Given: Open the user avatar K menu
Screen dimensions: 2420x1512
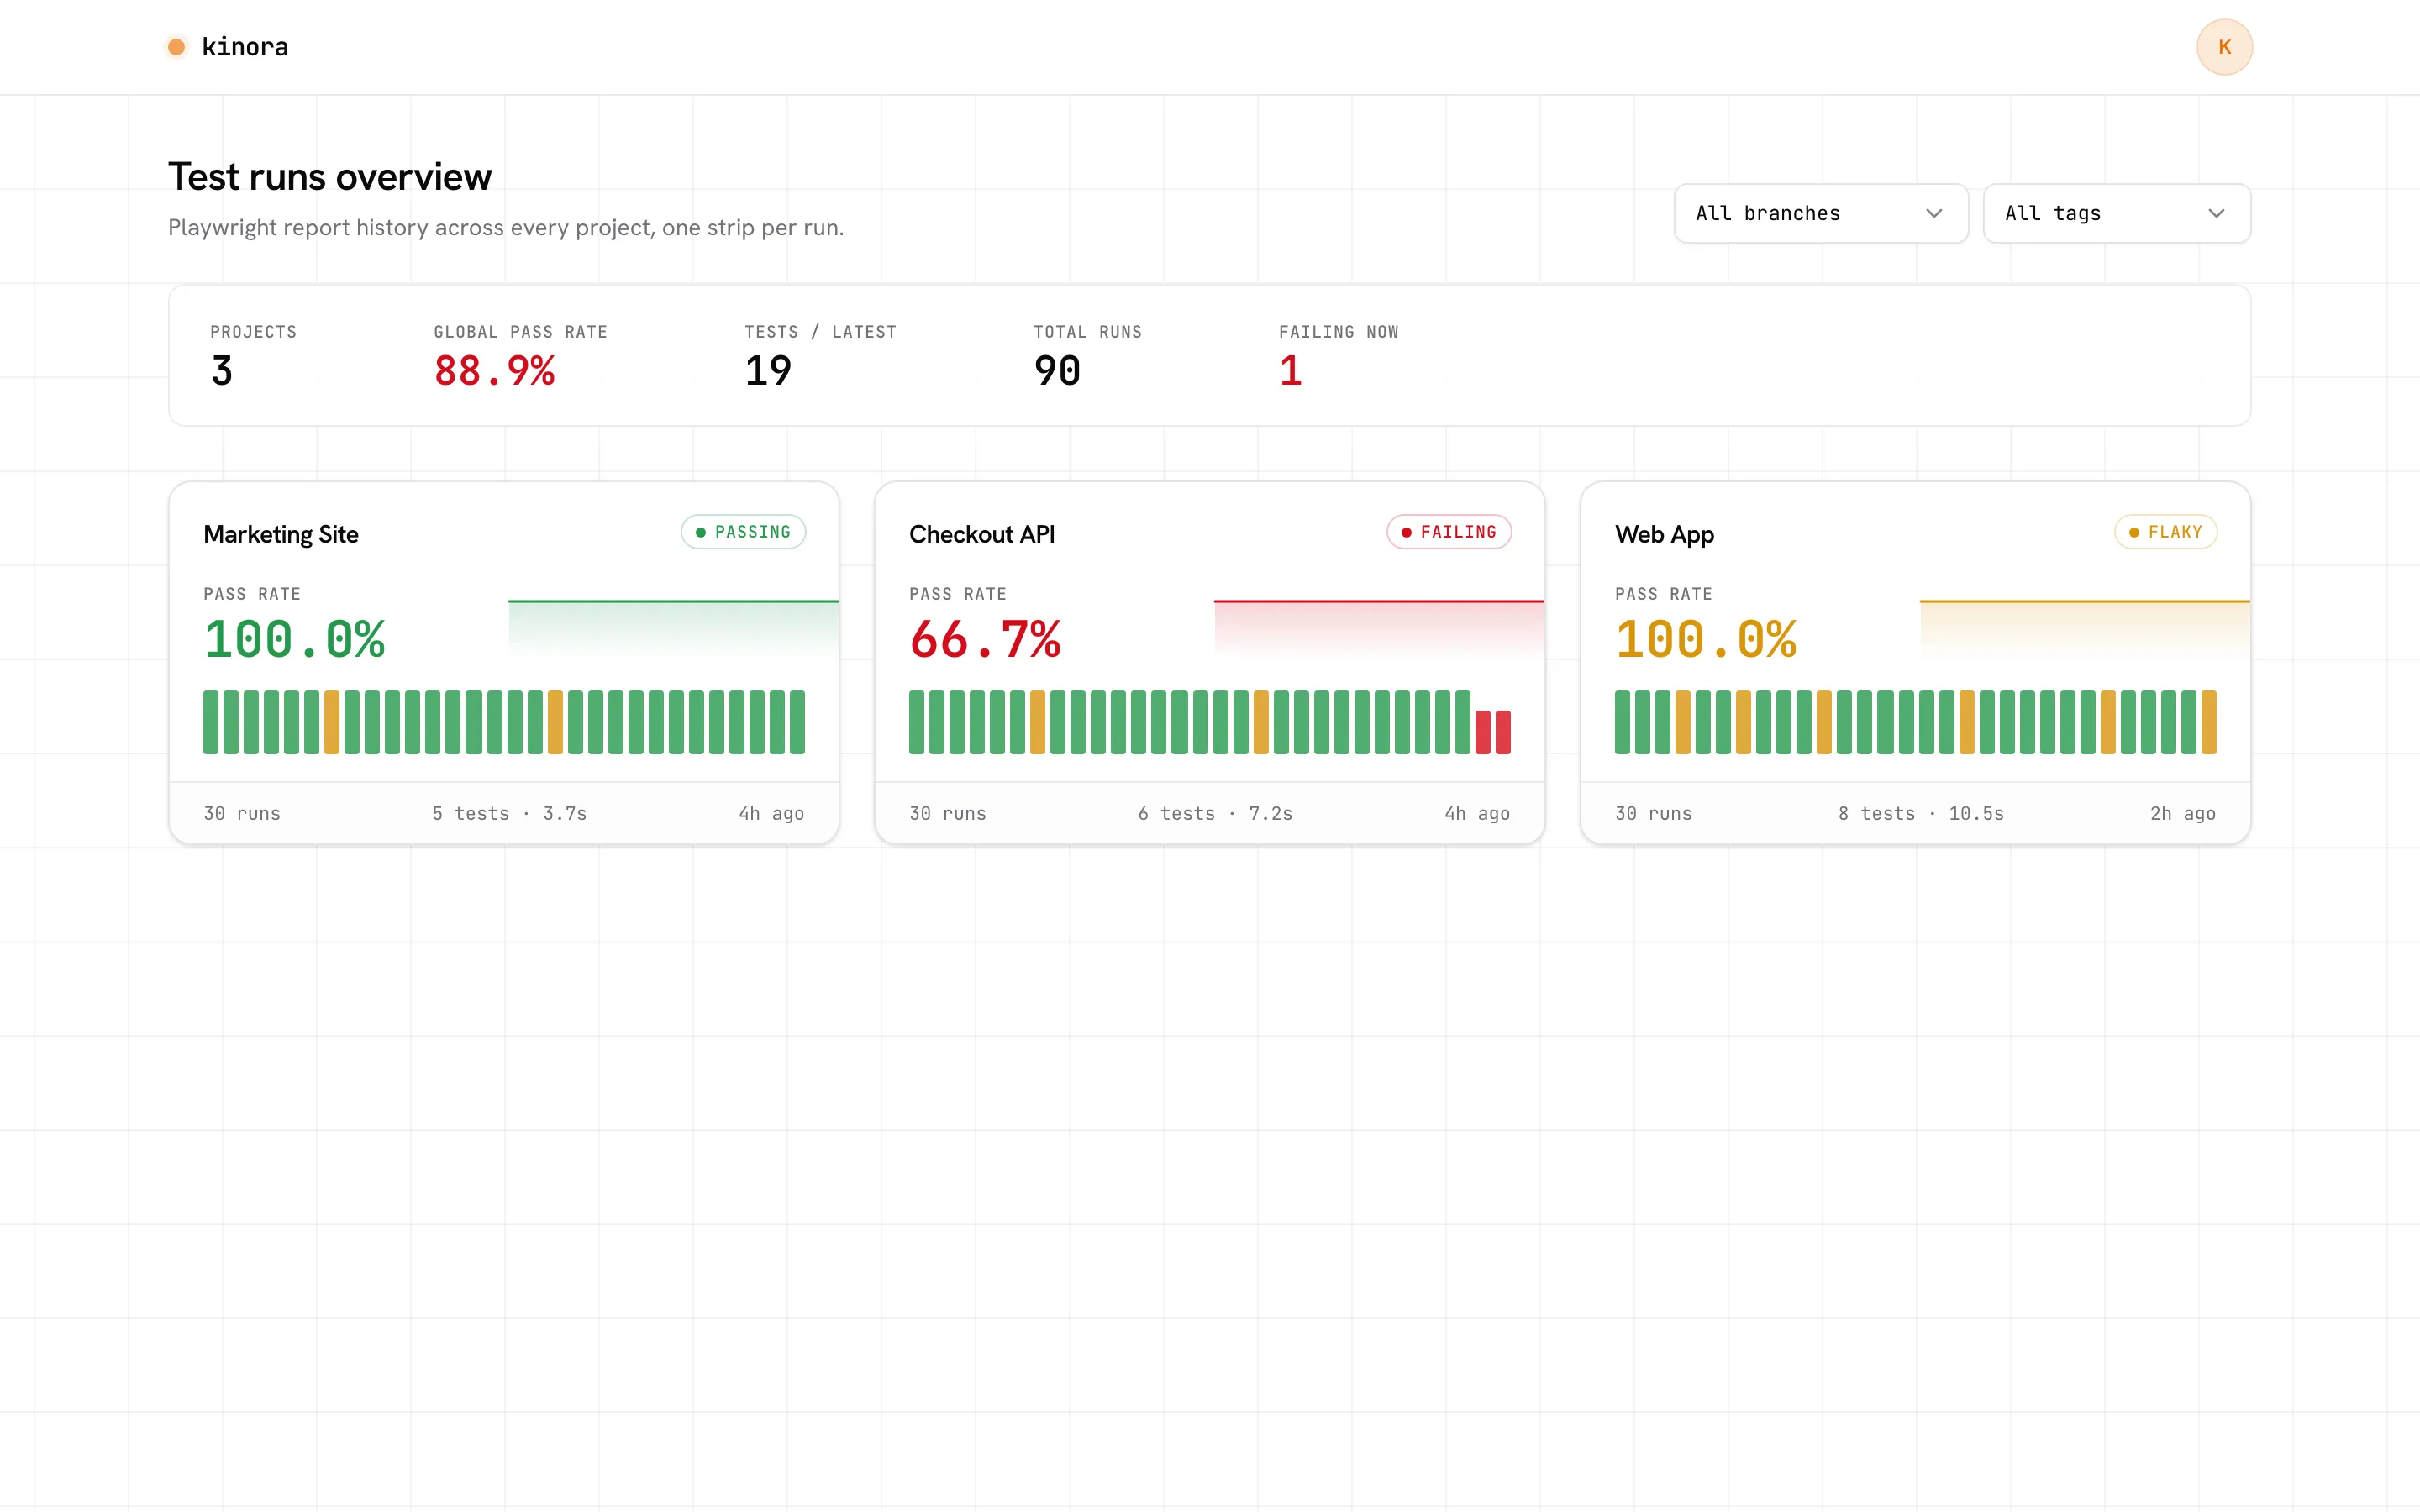Looking at the screenshot, I should point(2224,47).
